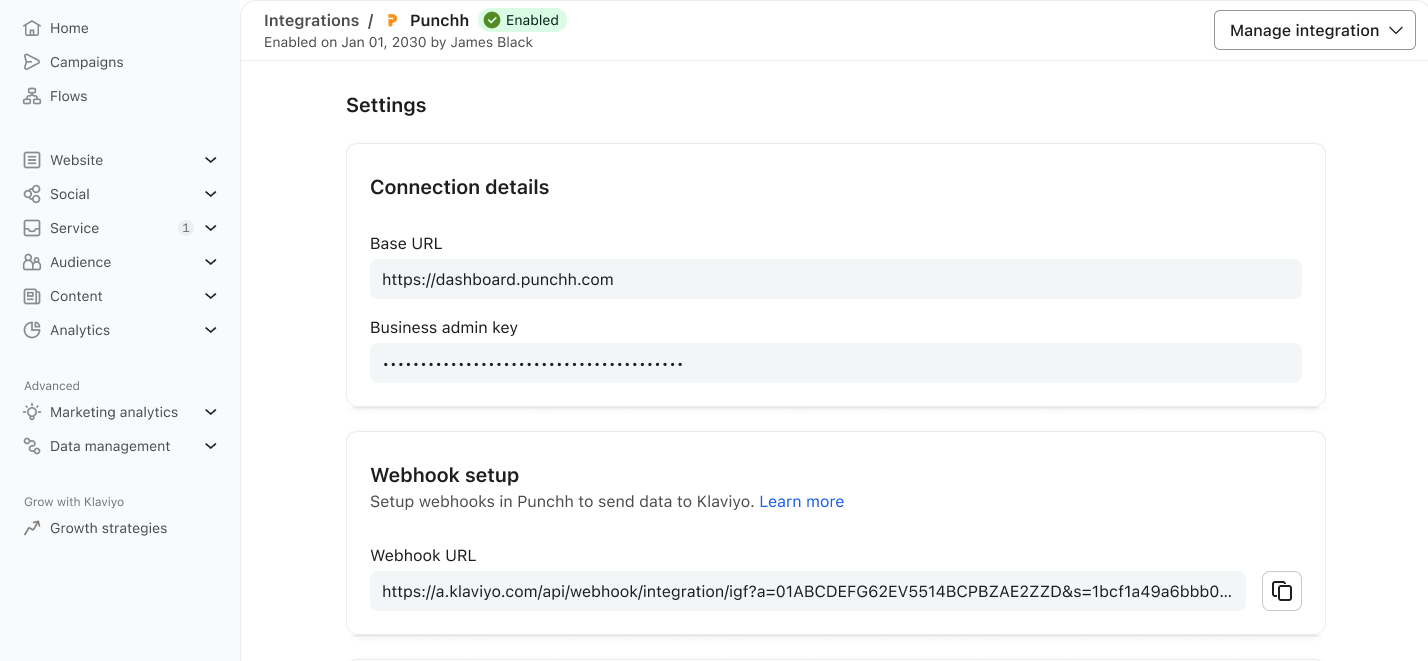Expand the Marketing analytics chevron
Screen dimensions: 1428x661
(211, 412)
